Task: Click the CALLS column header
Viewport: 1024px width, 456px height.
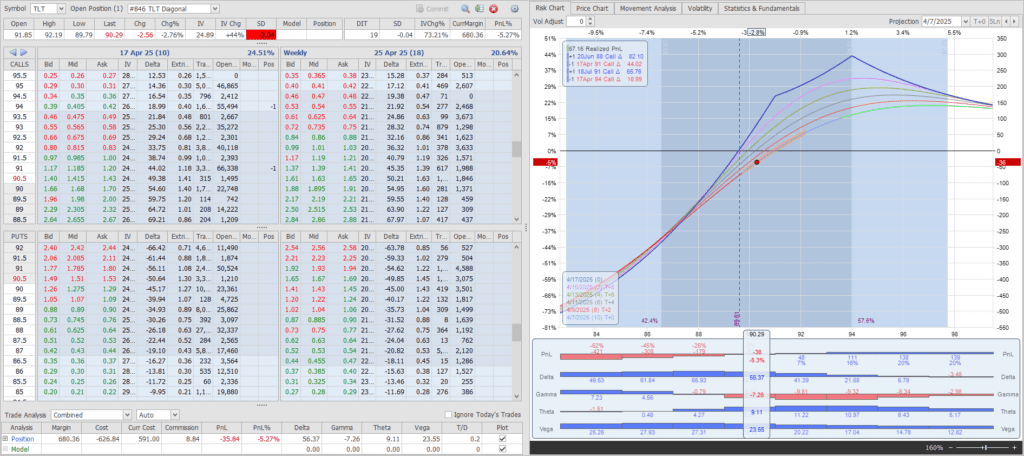Action: [x=19, y=65]
